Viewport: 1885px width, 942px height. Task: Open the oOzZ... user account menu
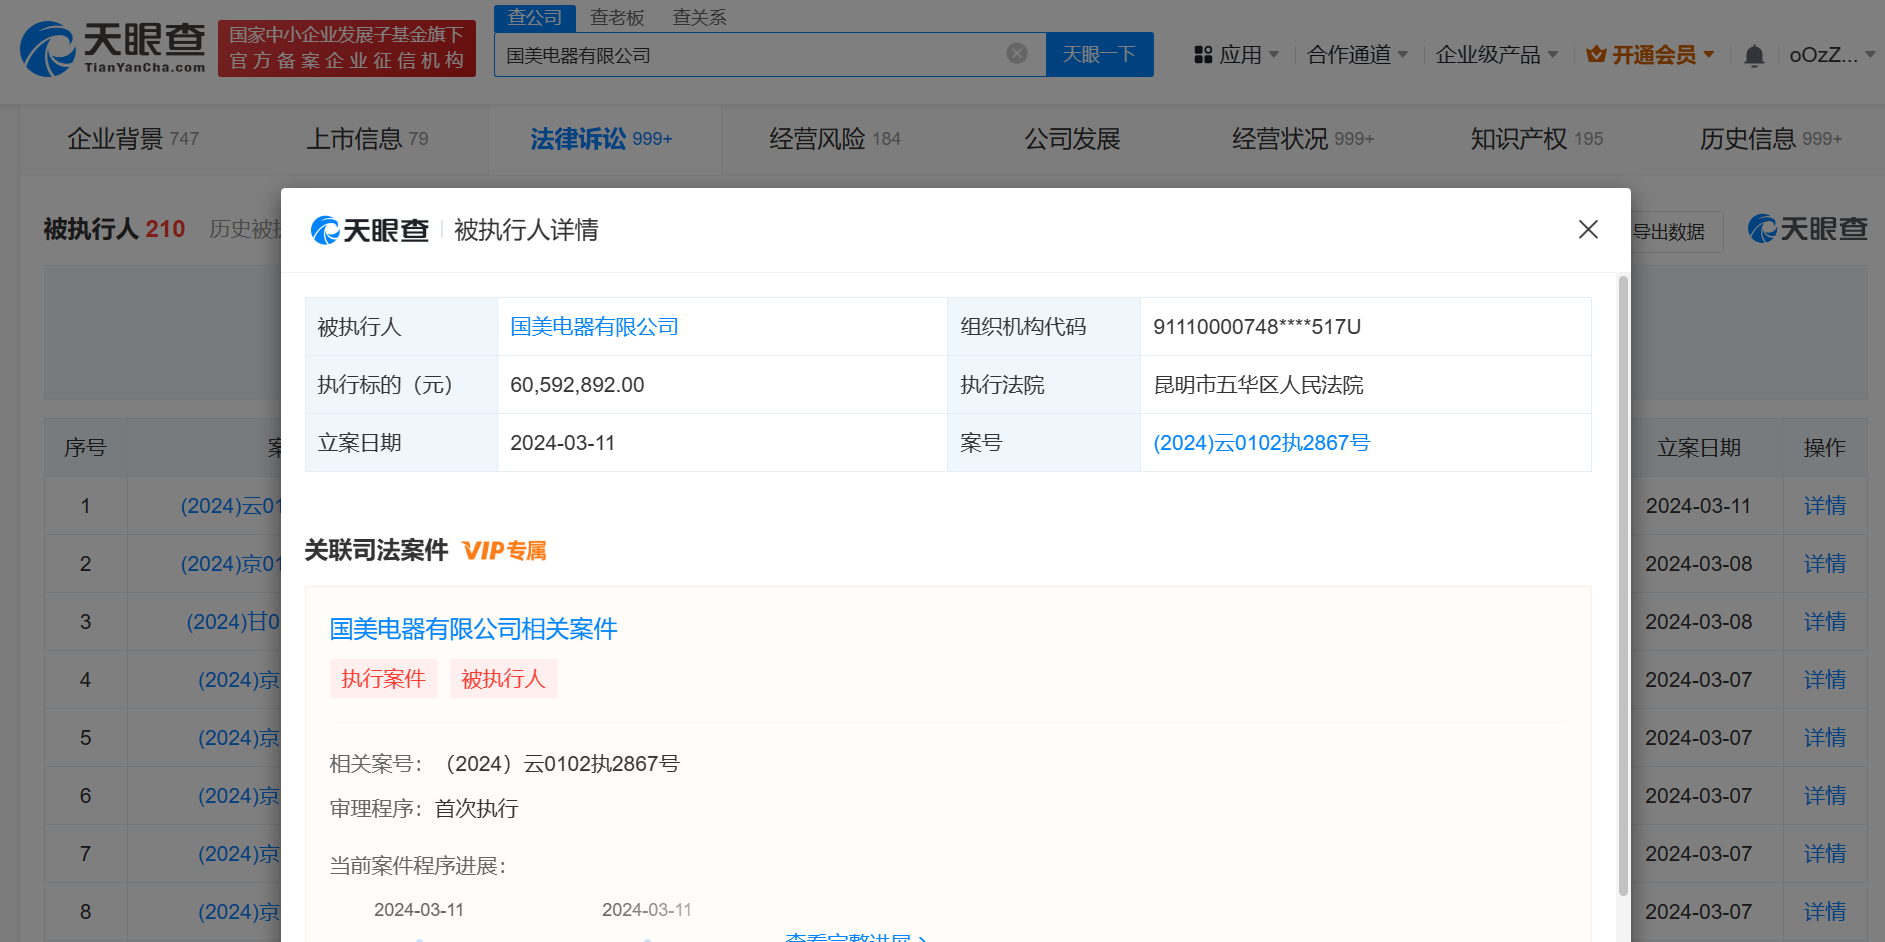1832,55
